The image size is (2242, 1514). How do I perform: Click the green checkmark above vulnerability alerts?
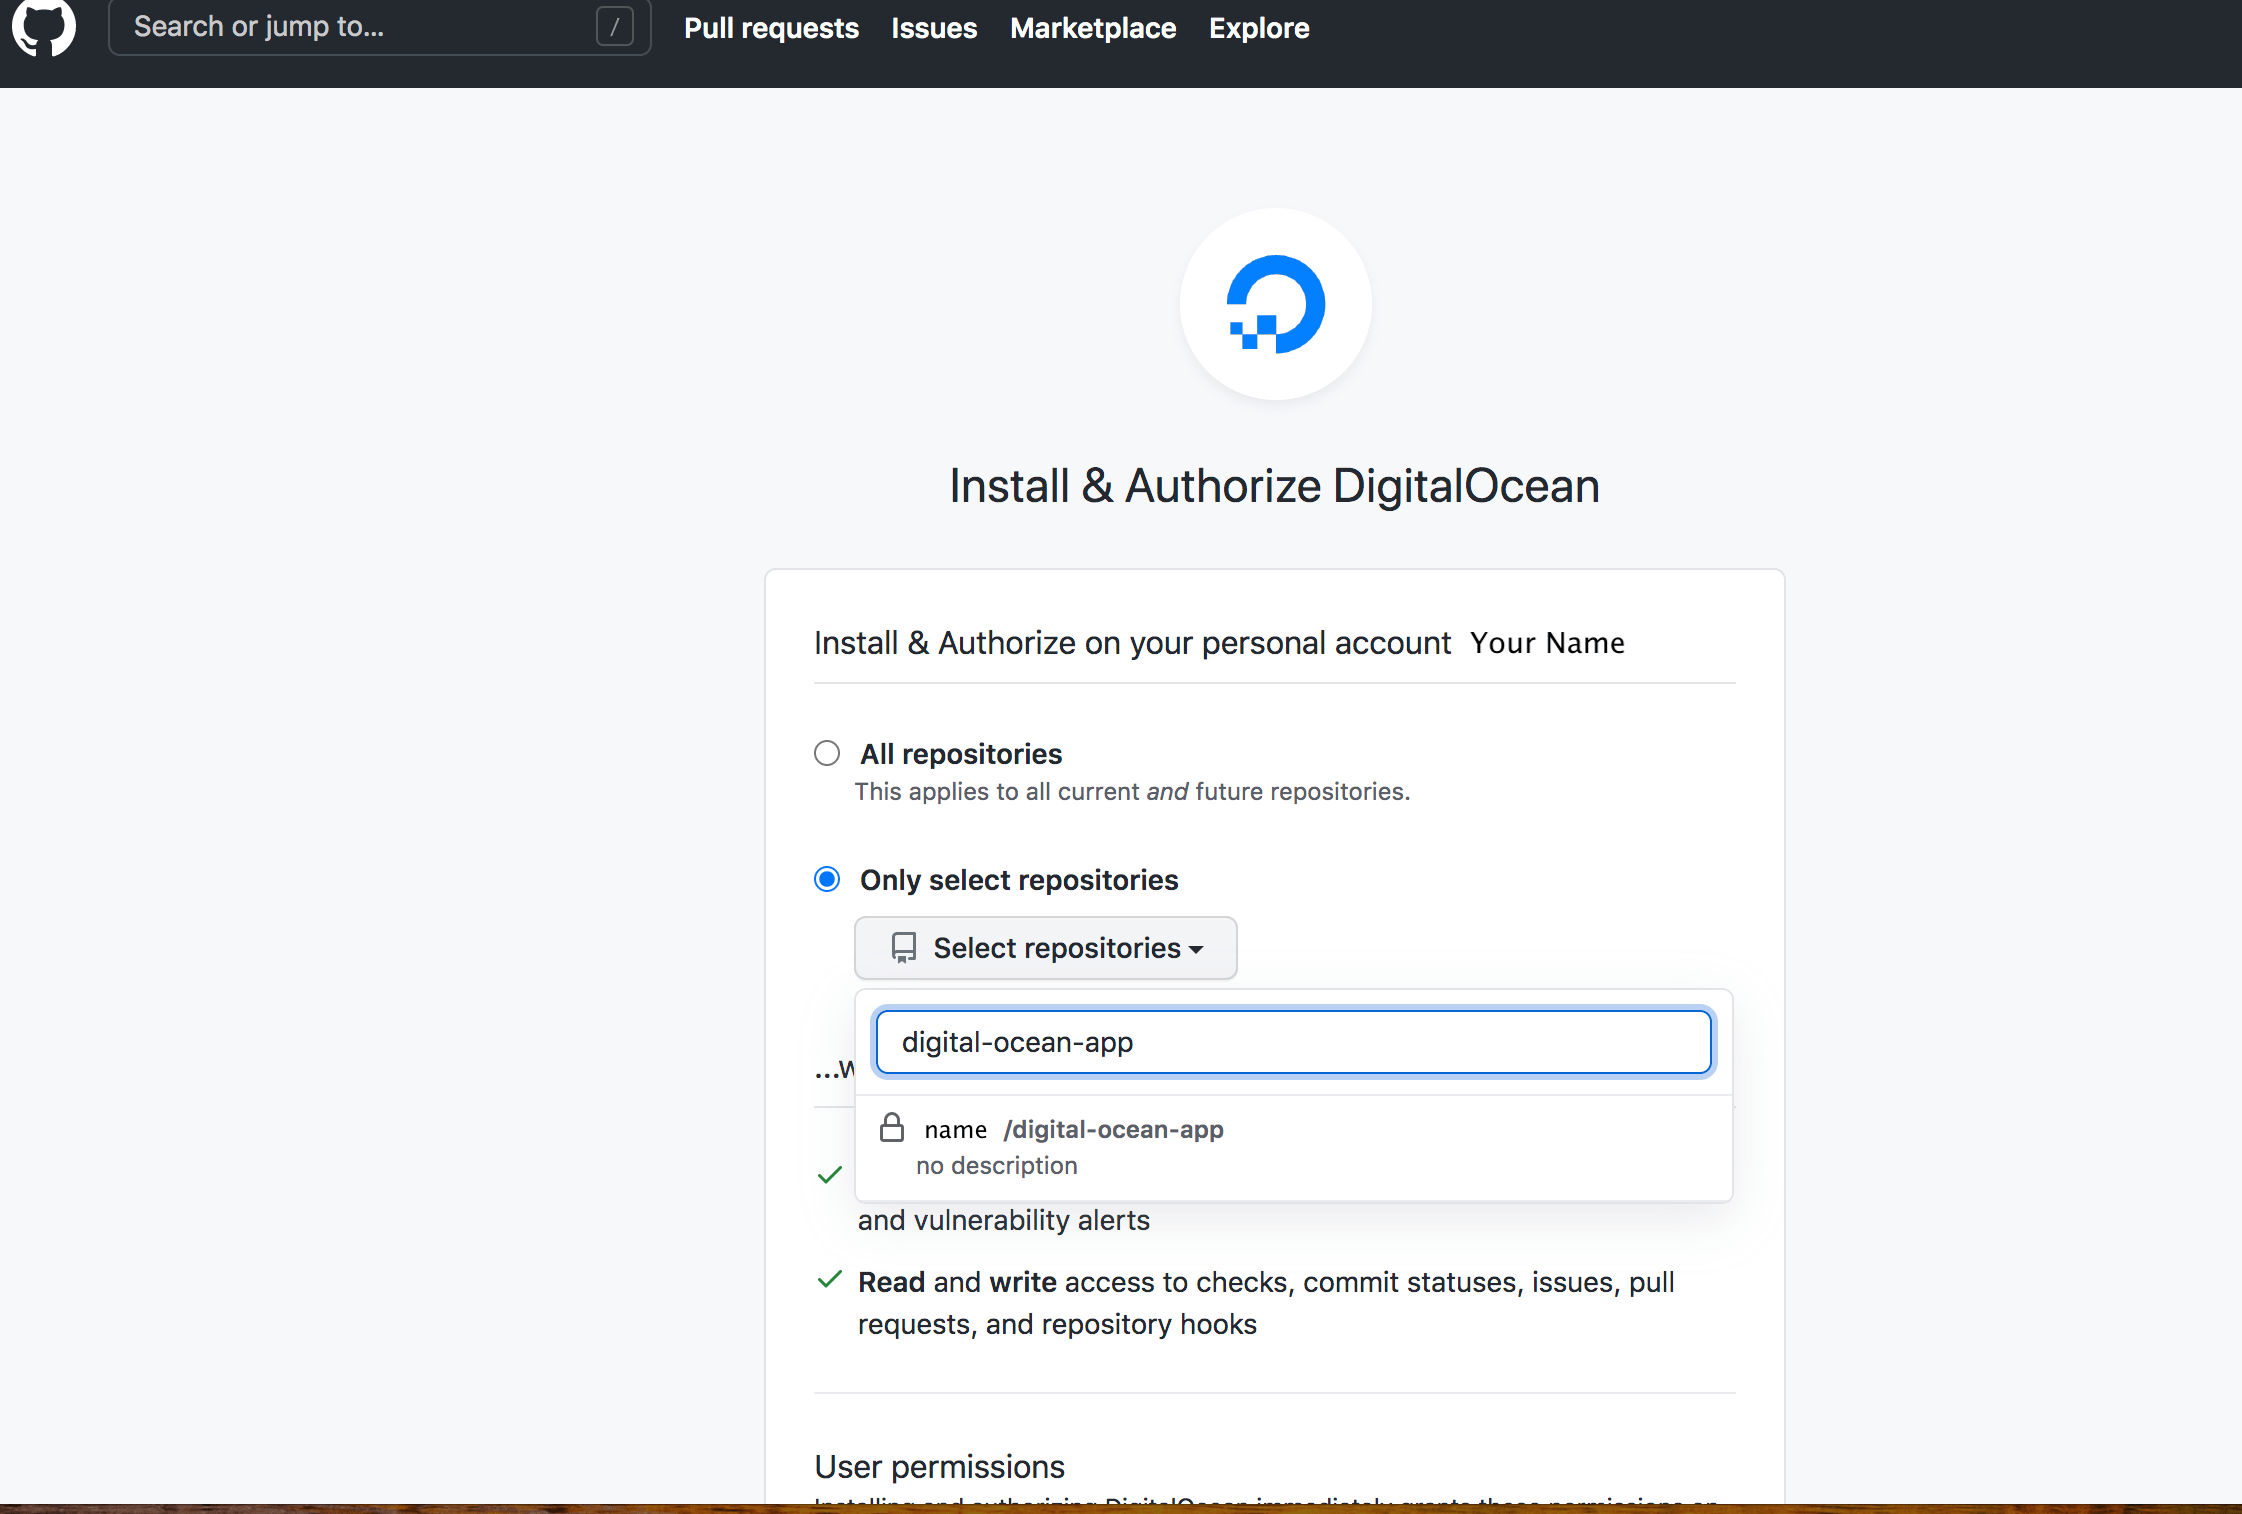pyautogui.click(x=828, y=1174)
